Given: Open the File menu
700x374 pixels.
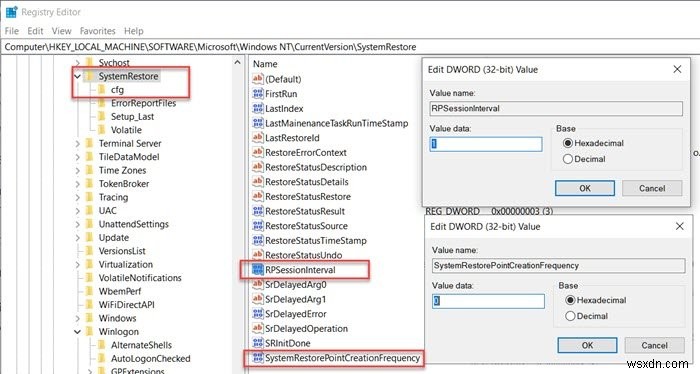Looking at the screenshot, I should coord(12,31).
